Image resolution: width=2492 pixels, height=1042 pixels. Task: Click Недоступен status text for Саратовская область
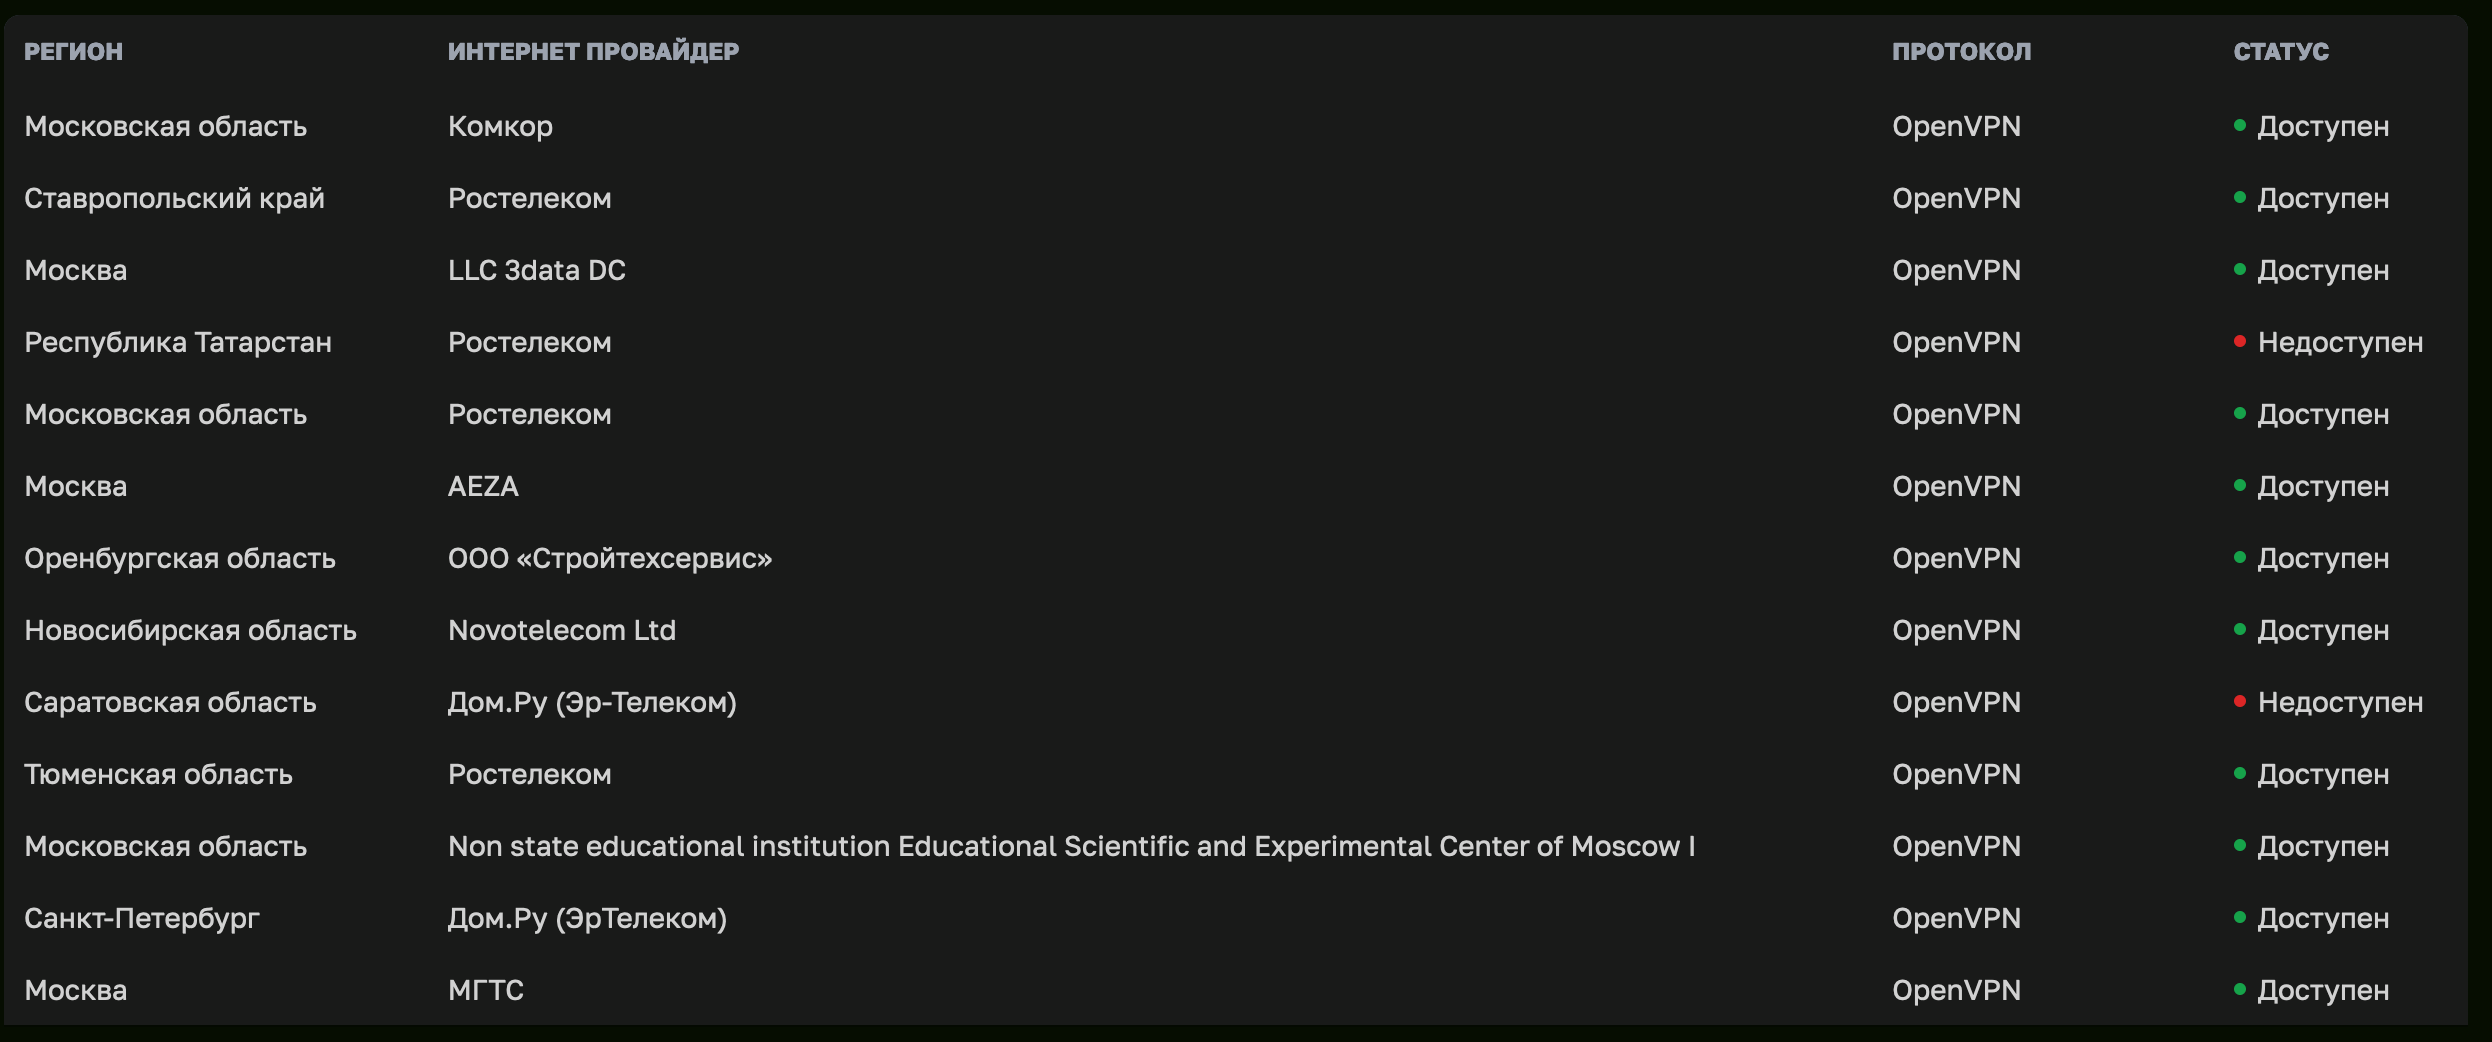tap(2340, 702)
